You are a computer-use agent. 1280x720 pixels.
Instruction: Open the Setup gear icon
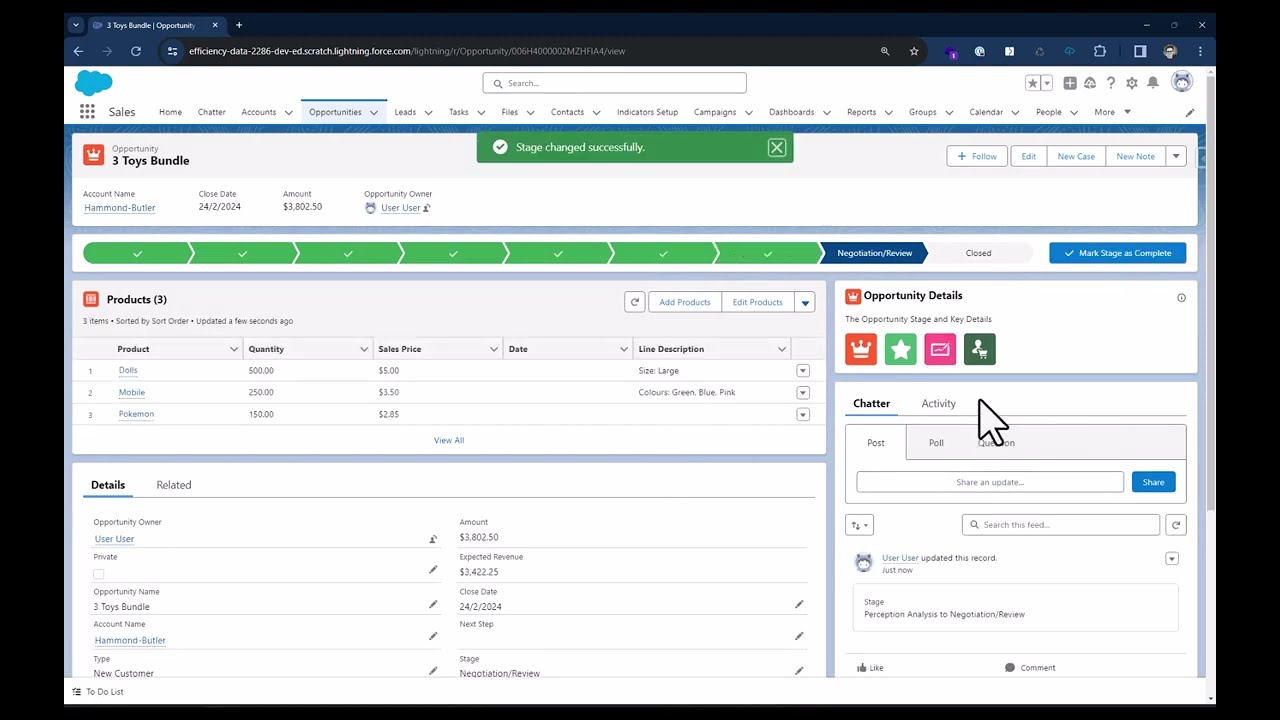coord(1132,83)
